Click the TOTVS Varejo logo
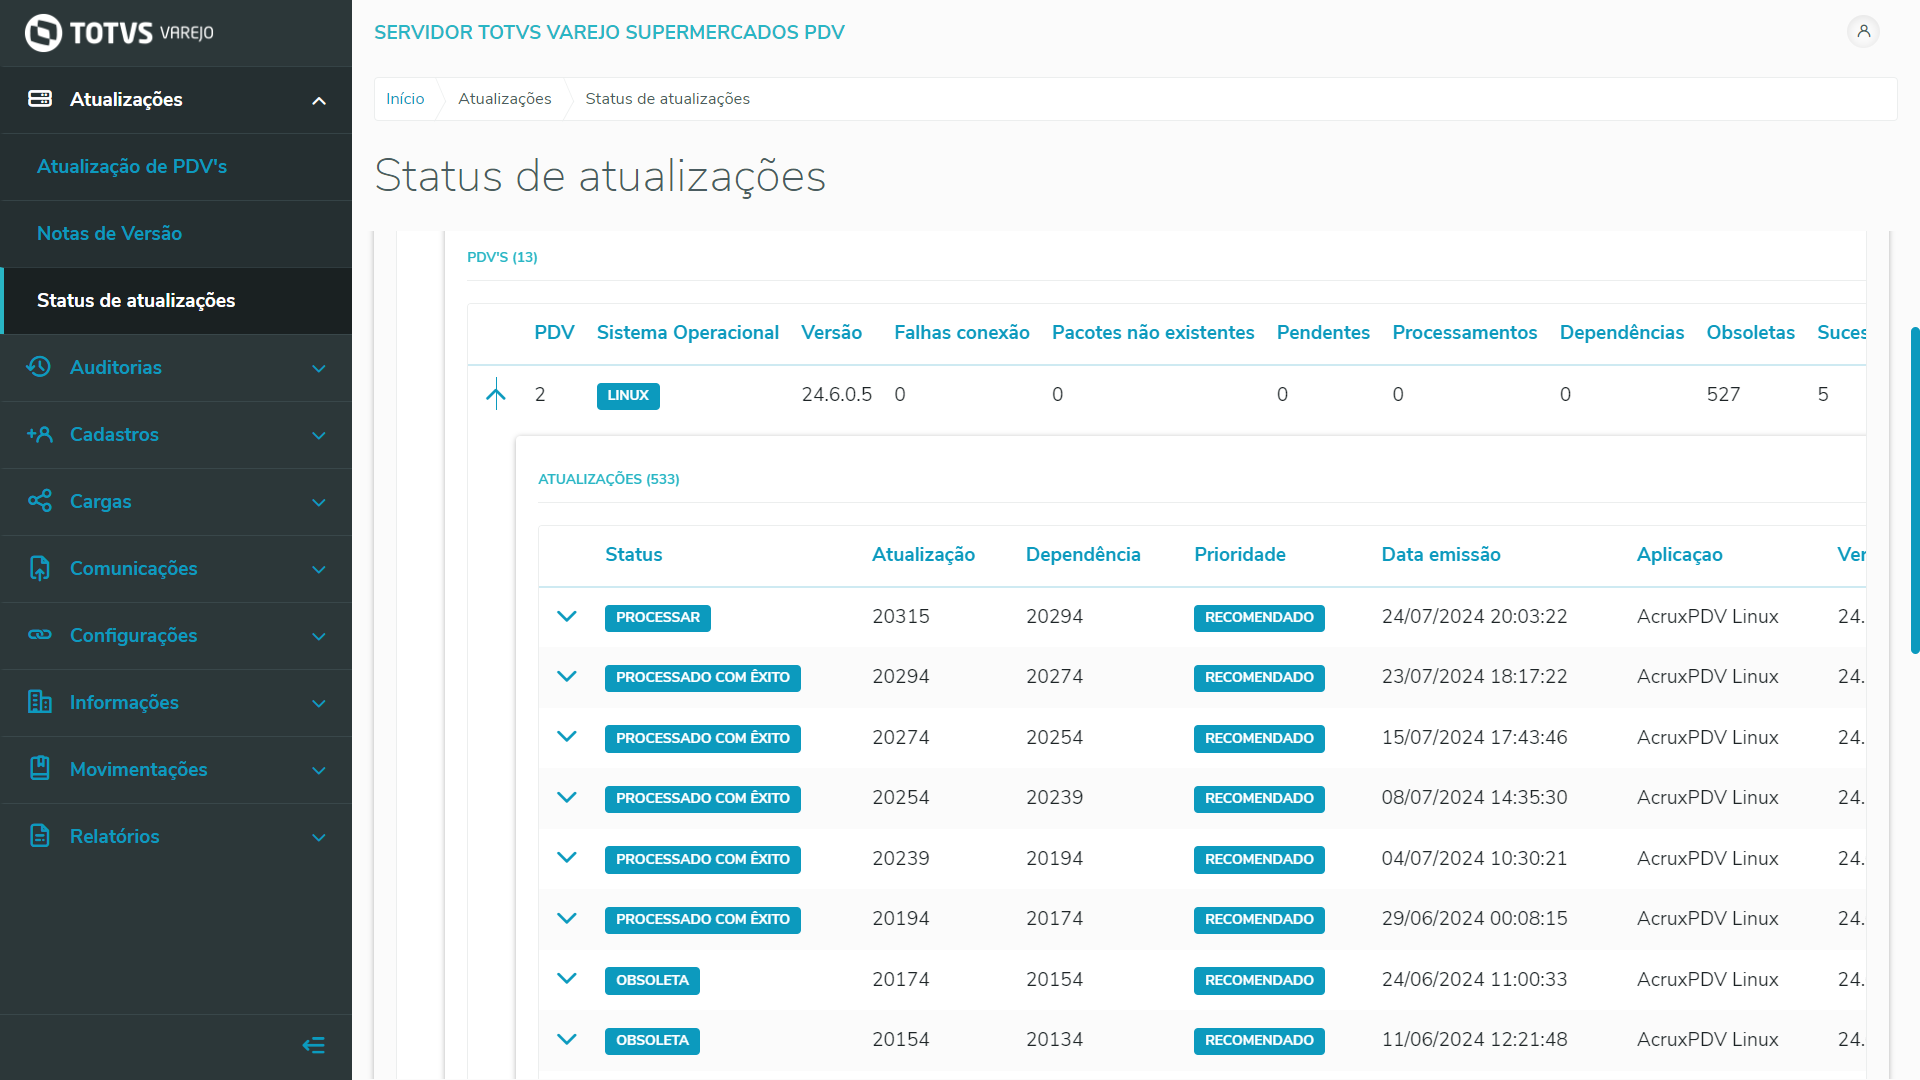The width and height of the screenshot is (1920, 1080). [120, 33]
